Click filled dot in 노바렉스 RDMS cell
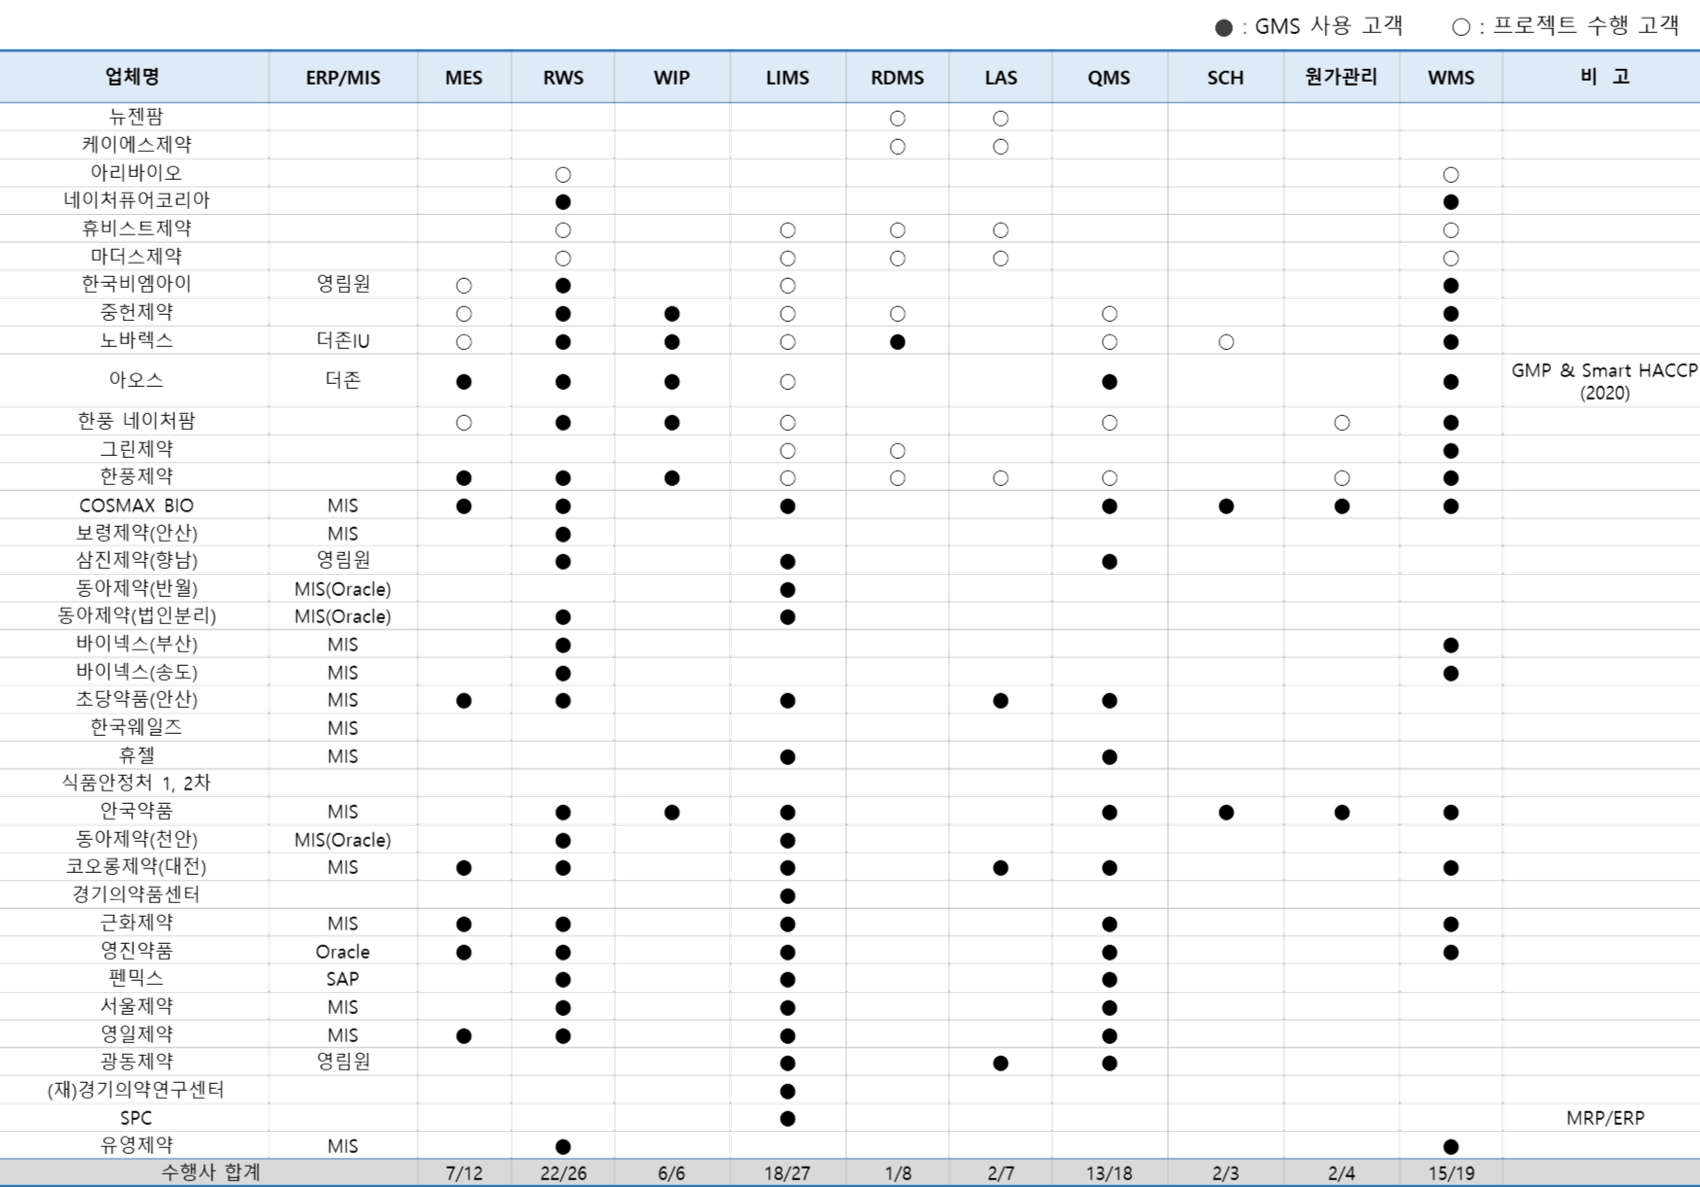The height and width of the screenshot is (1187, 1700). pyautogui.click(x=897, y=342)
